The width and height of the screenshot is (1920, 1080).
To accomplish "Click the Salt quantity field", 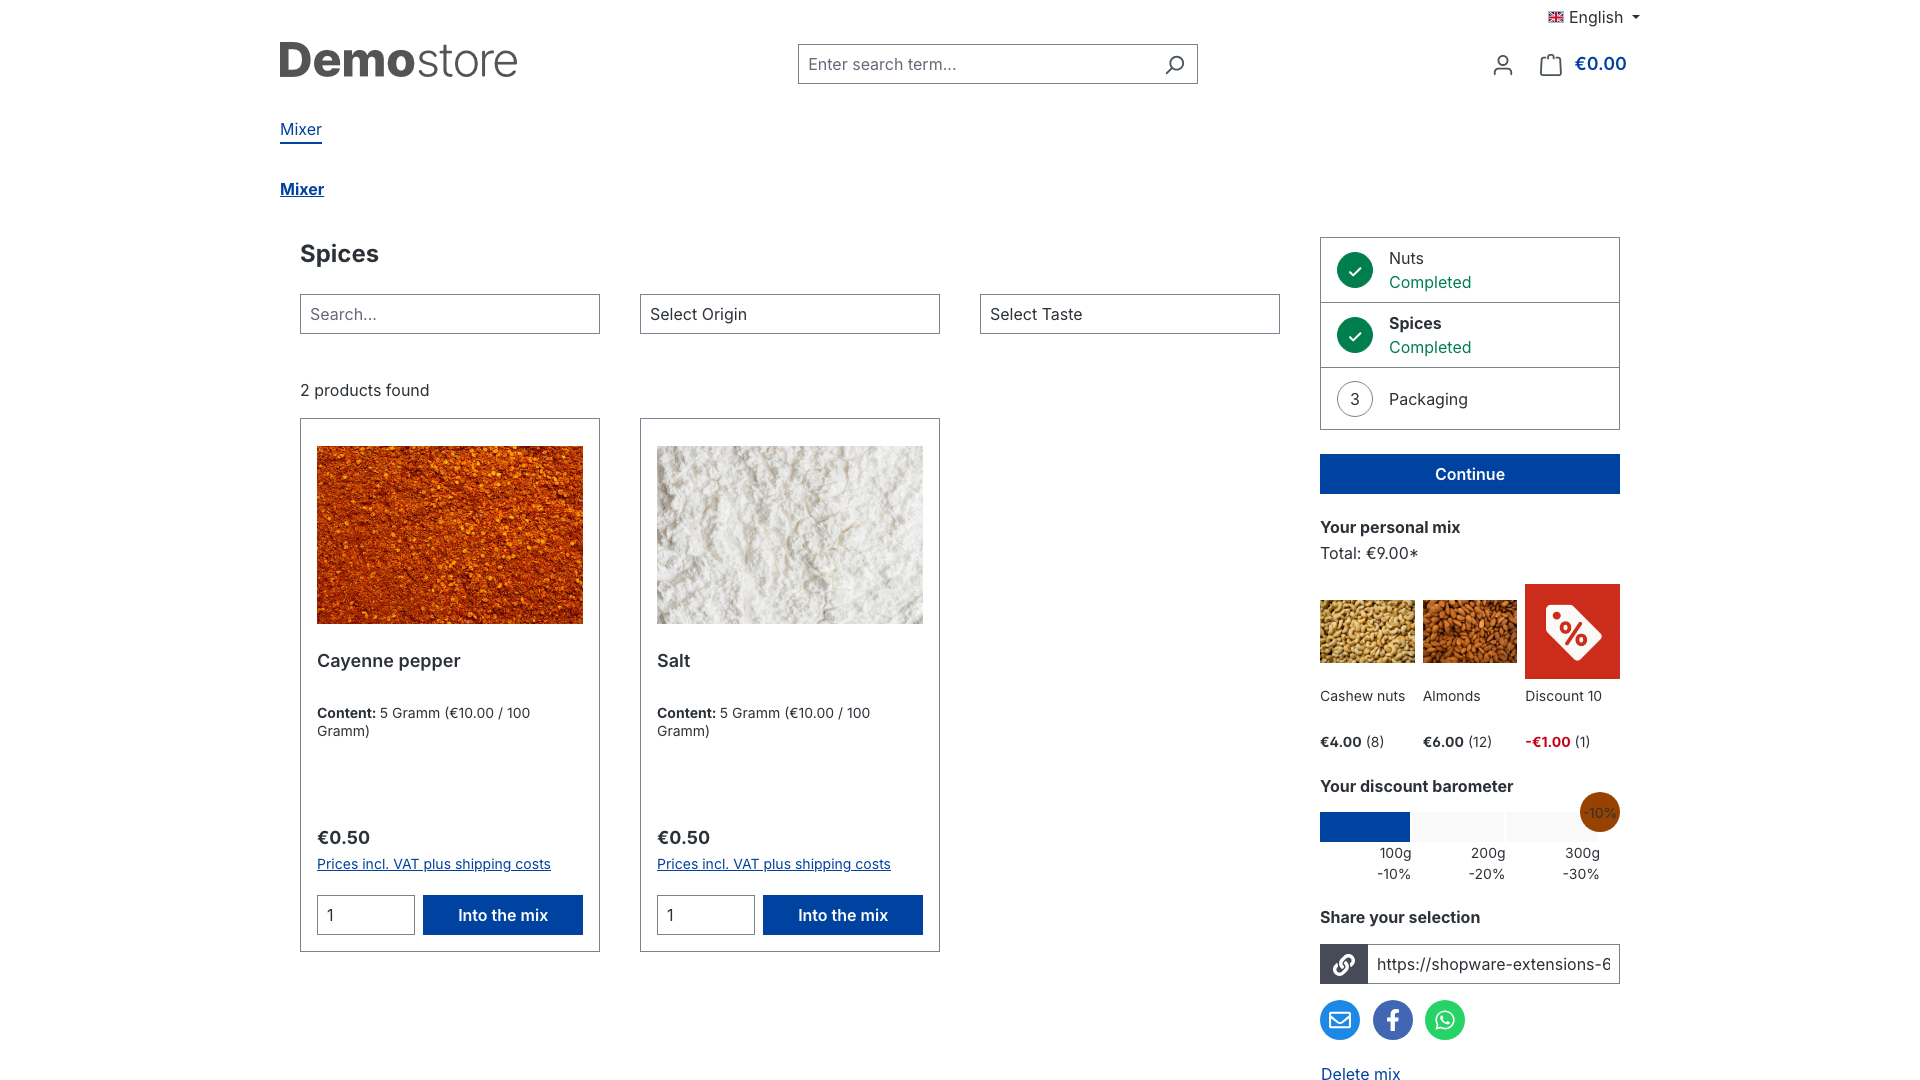I will pyautogui.click(x=706, y=915).
